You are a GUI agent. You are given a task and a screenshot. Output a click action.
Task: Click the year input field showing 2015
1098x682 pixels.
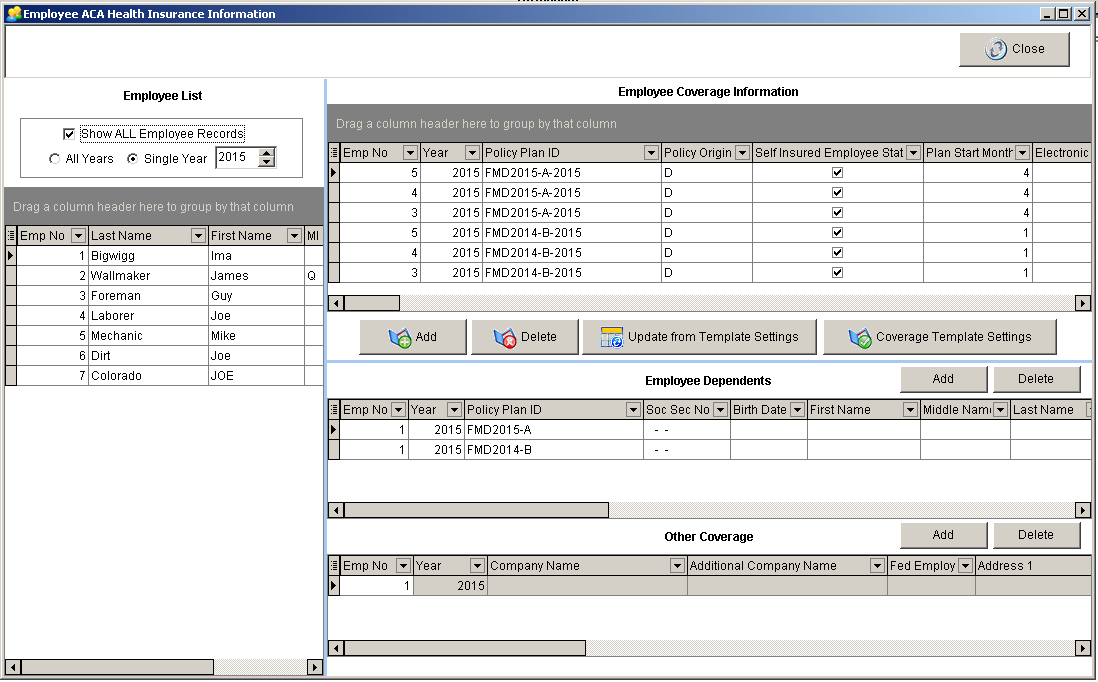click(x=237, y=158)
